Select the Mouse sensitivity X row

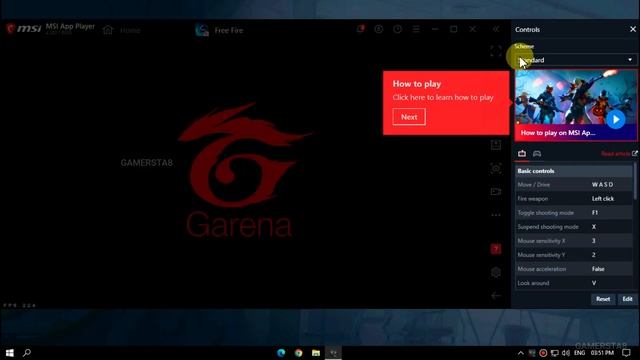[573, 241]
